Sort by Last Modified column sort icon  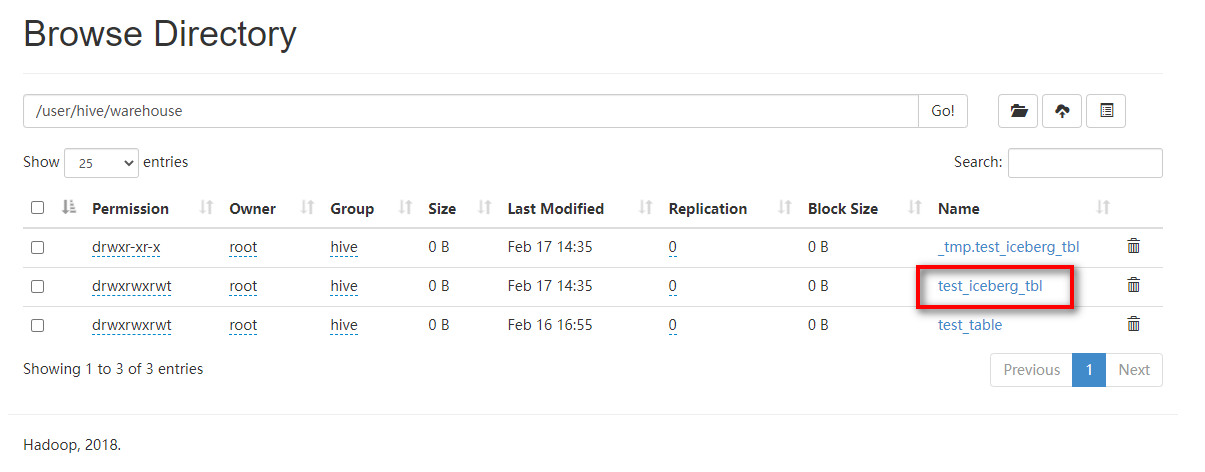[646, 208]
